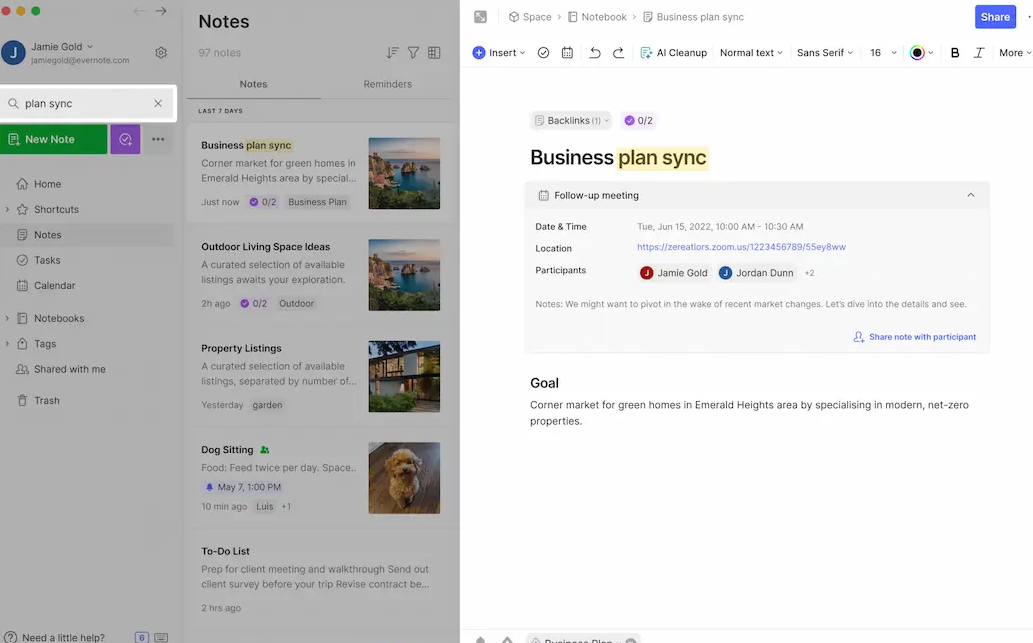Open Shared with me
The image size is (1033, 643).
[x=69, y=370]
